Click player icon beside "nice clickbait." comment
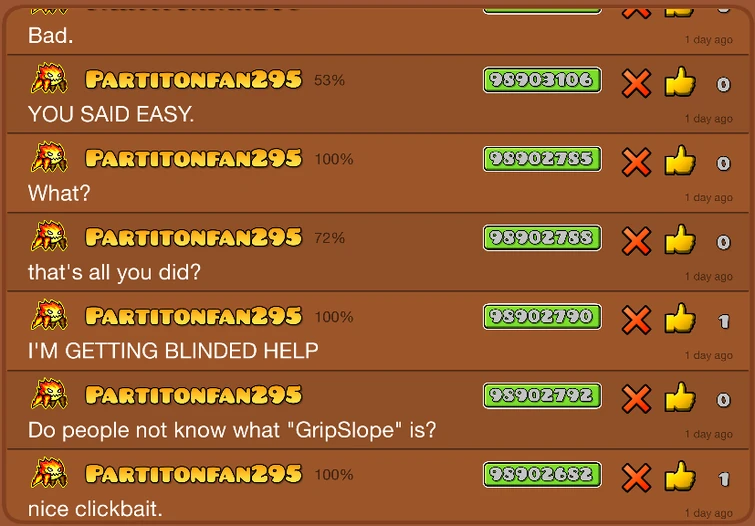 pos(49,473)
